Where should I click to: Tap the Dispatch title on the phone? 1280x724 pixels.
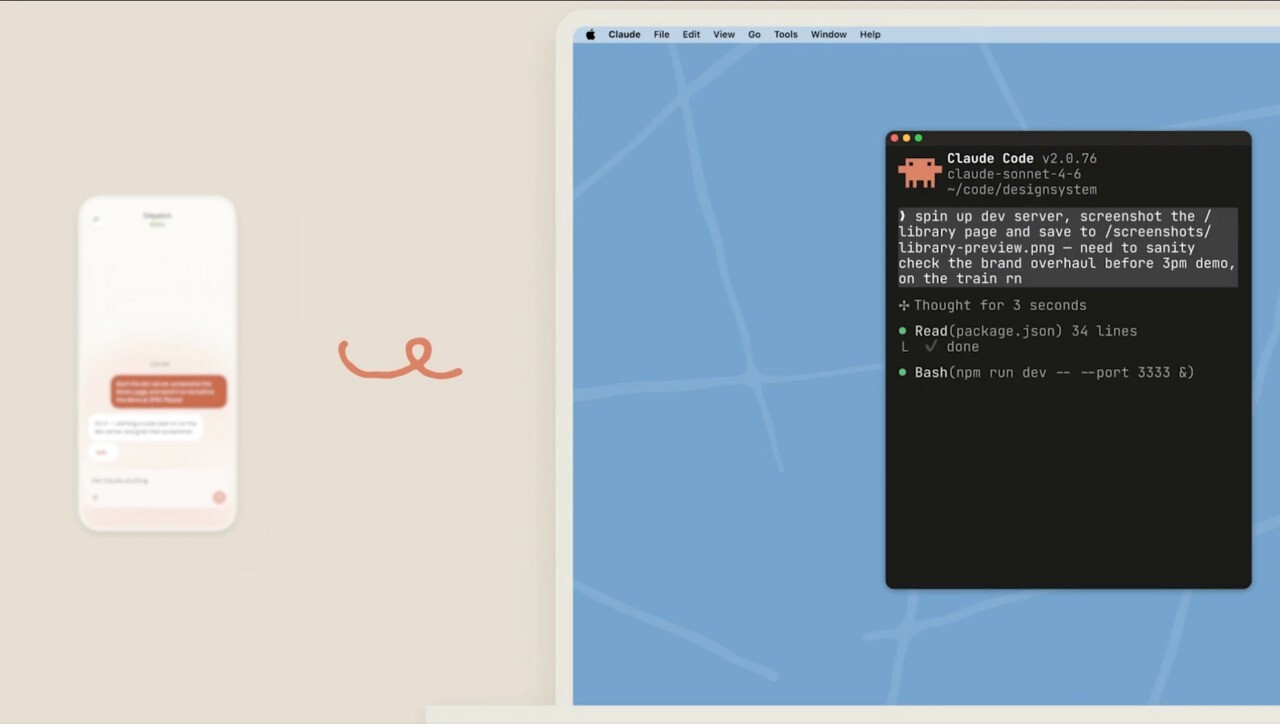click(158, 215)
